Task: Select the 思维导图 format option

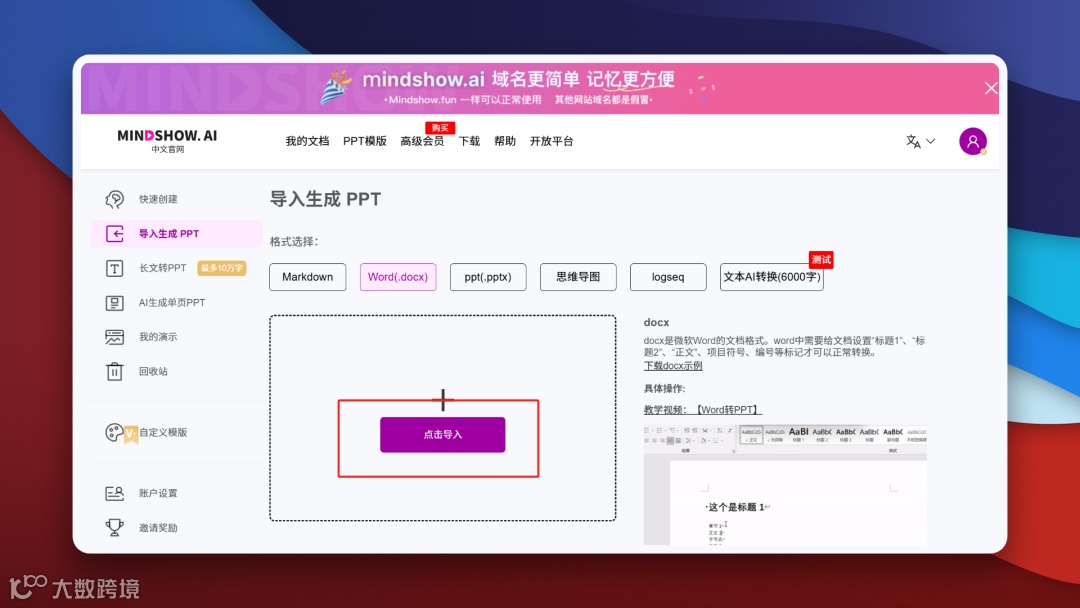Action: coord(578,277)
